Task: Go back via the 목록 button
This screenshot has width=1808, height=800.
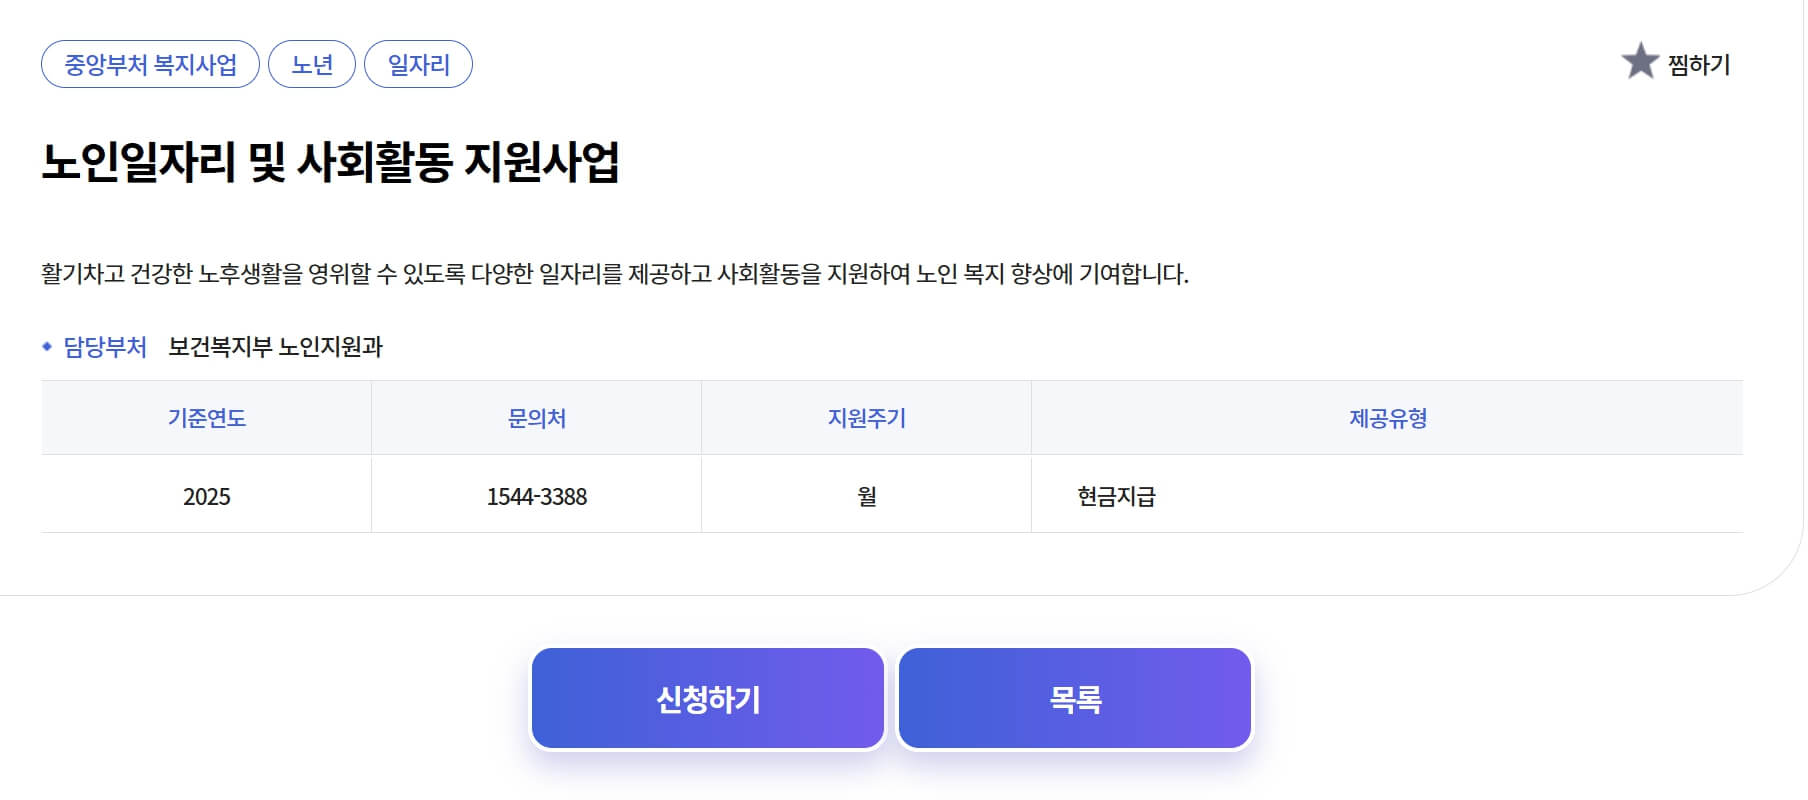Action: point(1075,699)
